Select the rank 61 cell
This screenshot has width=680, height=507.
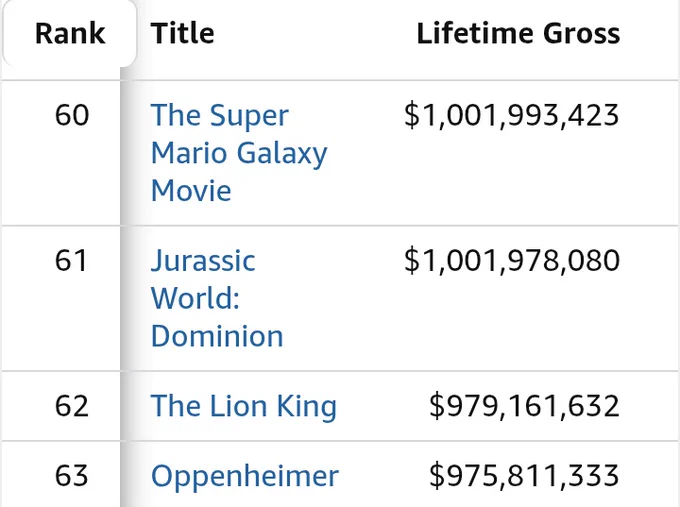coord(72,261)
